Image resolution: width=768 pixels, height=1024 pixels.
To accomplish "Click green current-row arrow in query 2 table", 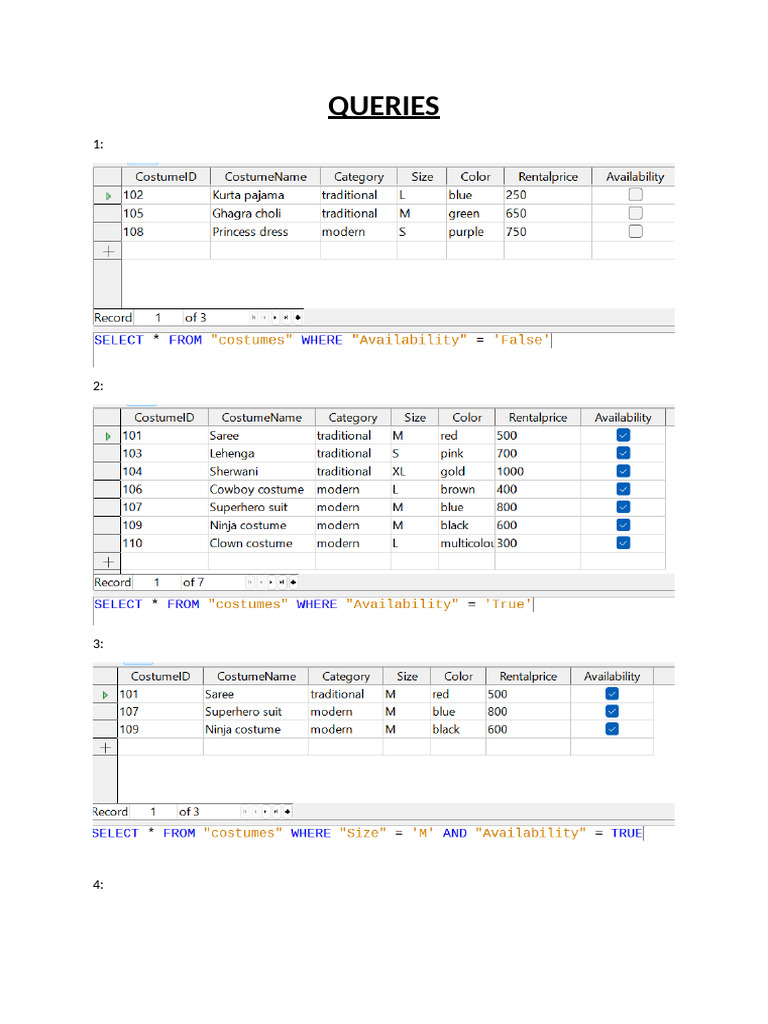I will (x=108, y=436).
